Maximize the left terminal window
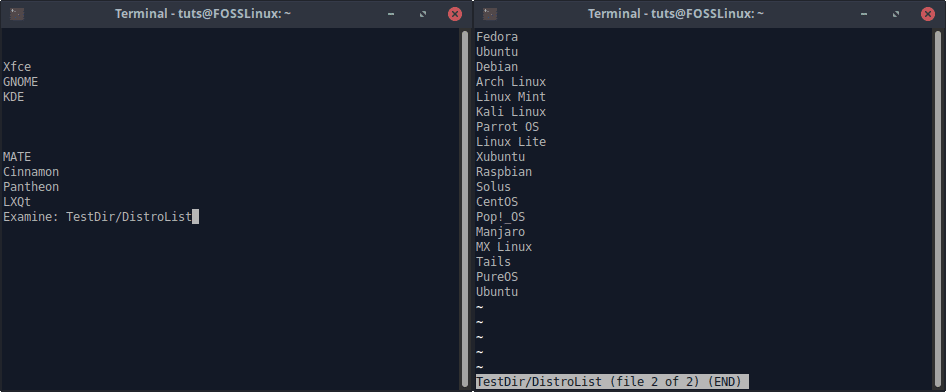 coord(423,14)
